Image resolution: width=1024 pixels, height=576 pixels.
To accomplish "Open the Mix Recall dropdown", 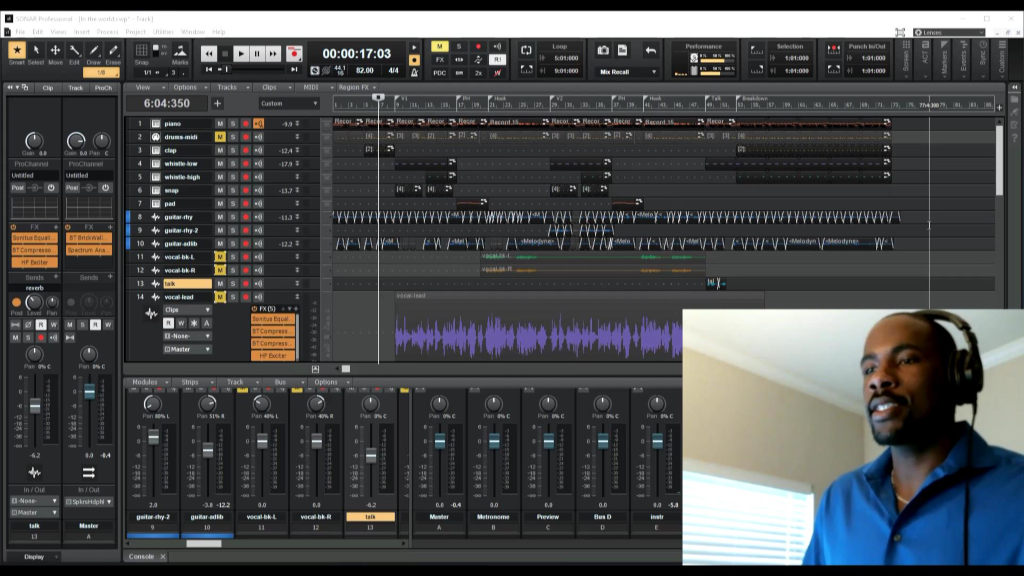I will point(628,72).
